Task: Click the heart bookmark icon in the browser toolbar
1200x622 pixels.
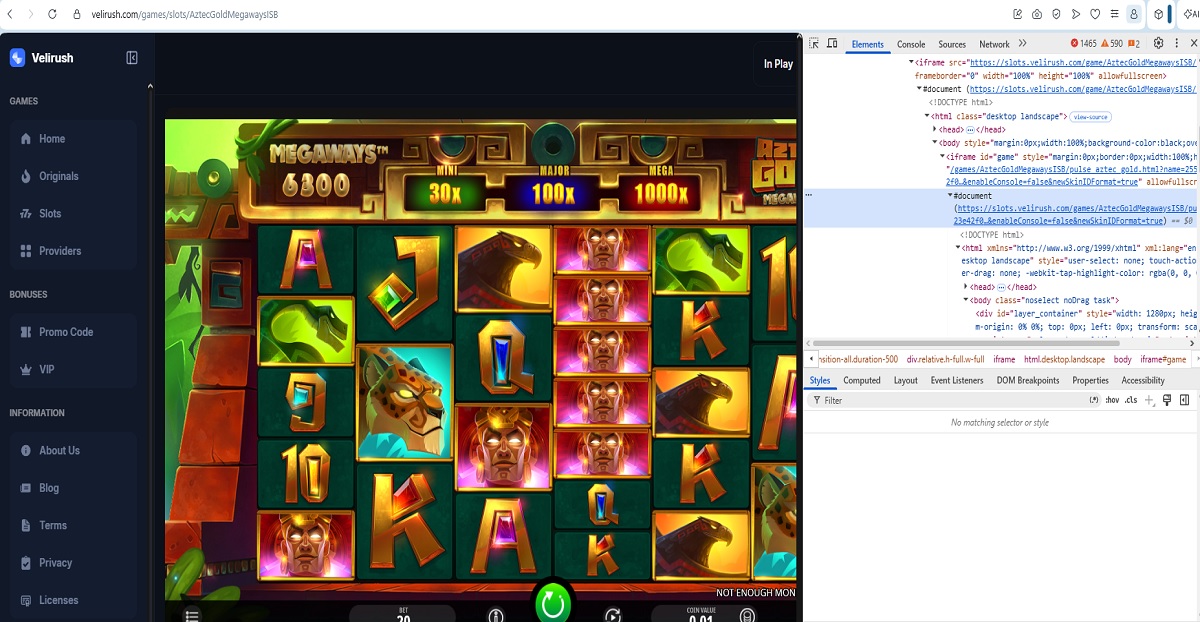Action: [x=1095, y=15]
